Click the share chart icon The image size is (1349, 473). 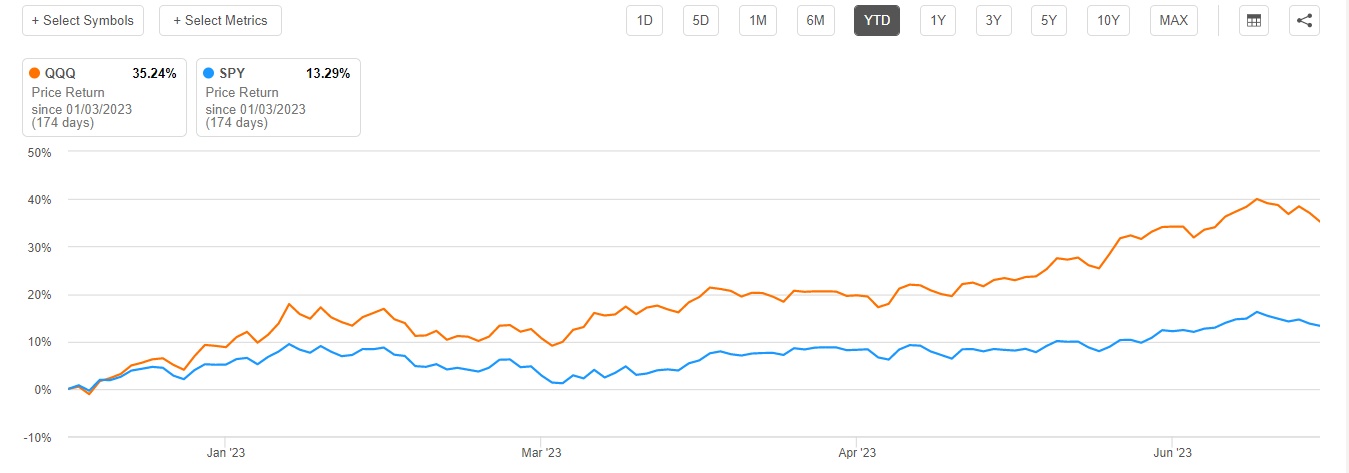pyautogui.click(x=1303, y=20)
